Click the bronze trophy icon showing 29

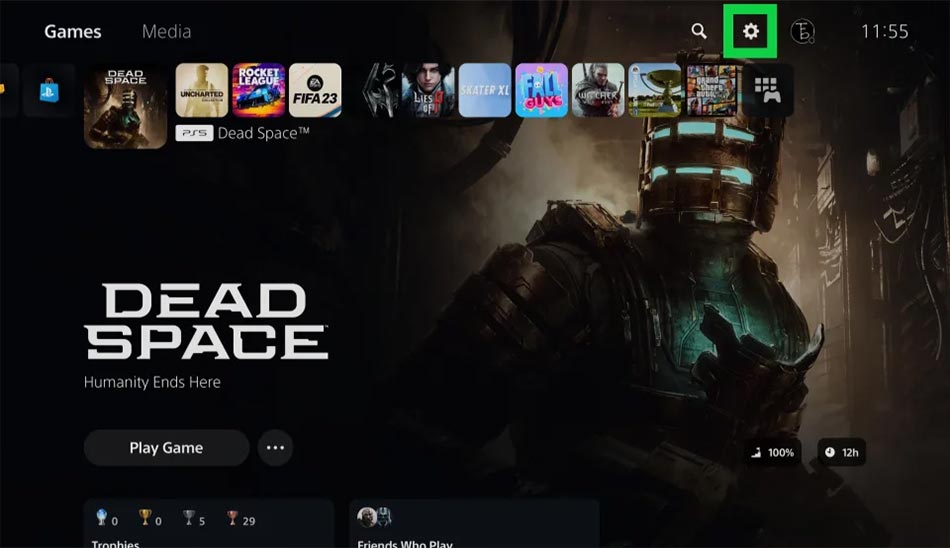coord(232,518)
